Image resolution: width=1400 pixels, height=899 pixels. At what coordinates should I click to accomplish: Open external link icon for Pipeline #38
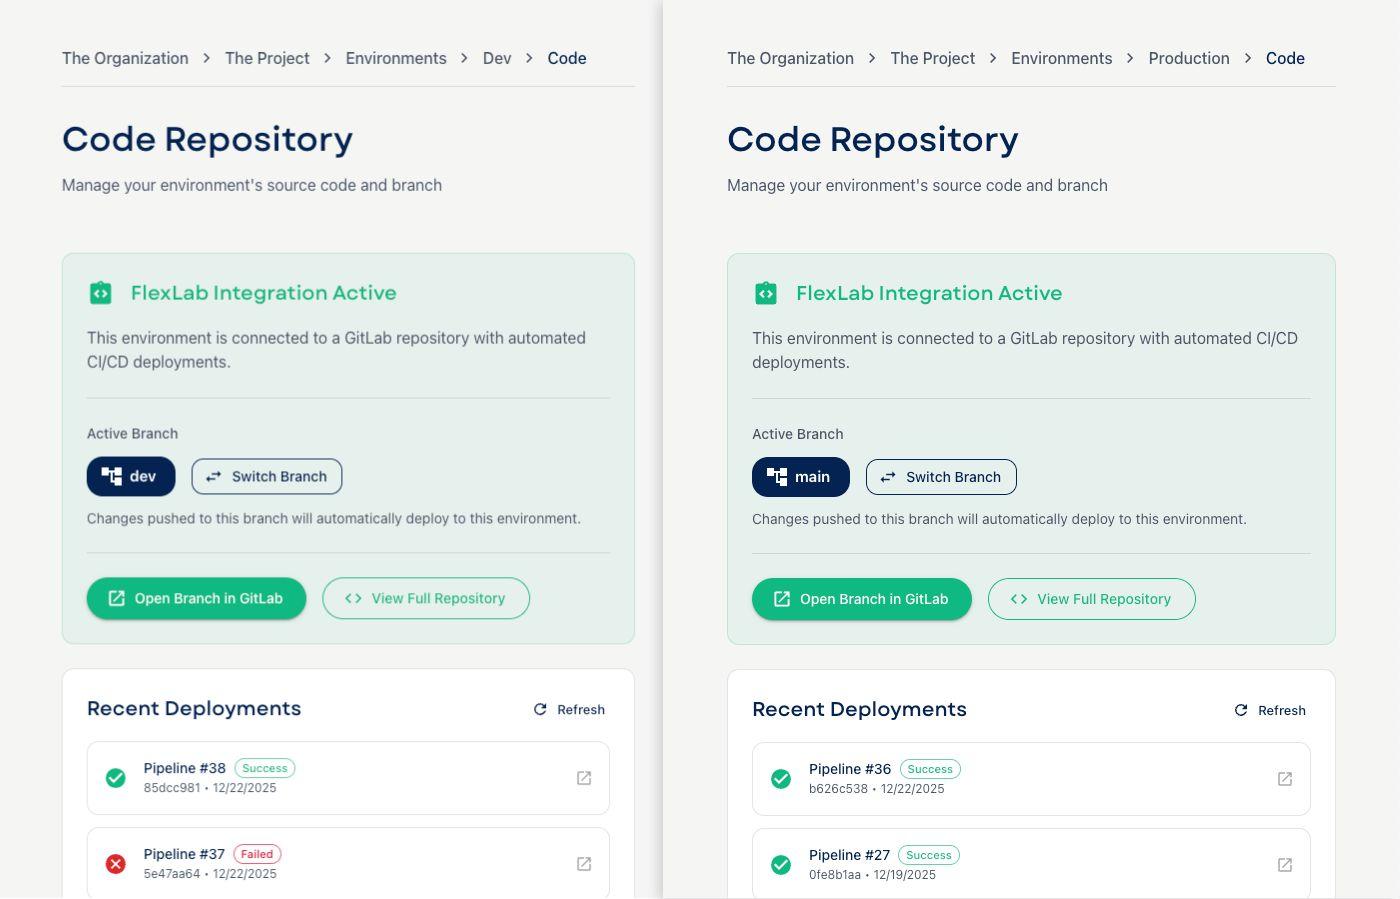tap(584, 778)
